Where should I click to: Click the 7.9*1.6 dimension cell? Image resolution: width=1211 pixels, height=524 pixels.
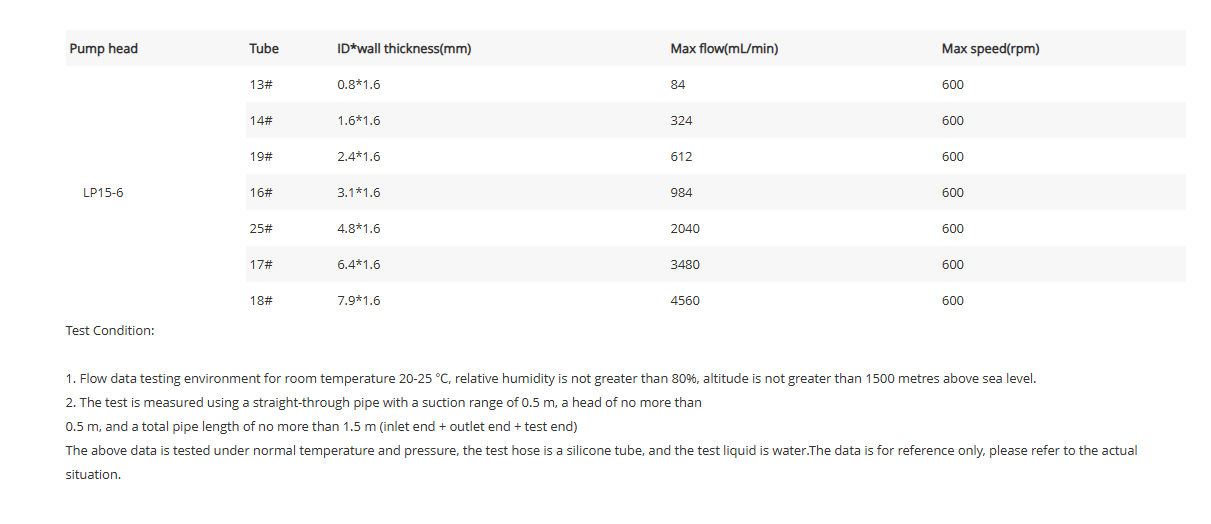click(359, 301)
